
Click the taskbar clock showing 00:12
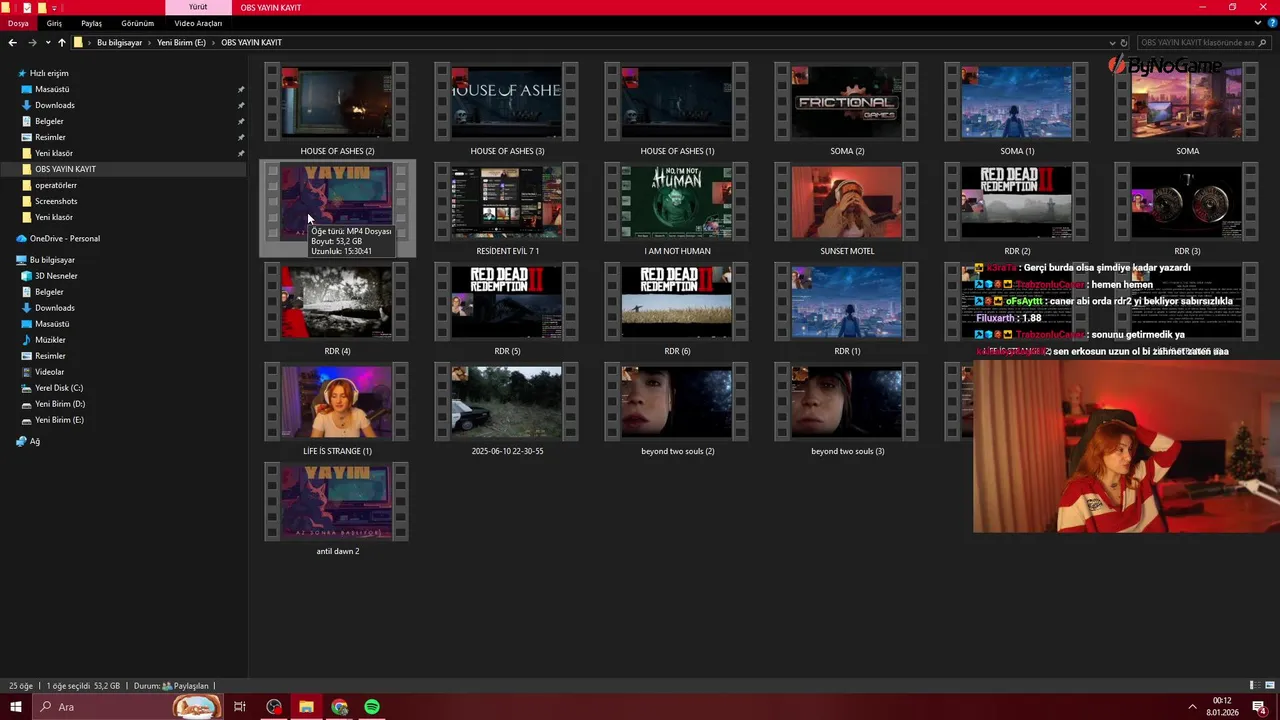pos(1222,707)
